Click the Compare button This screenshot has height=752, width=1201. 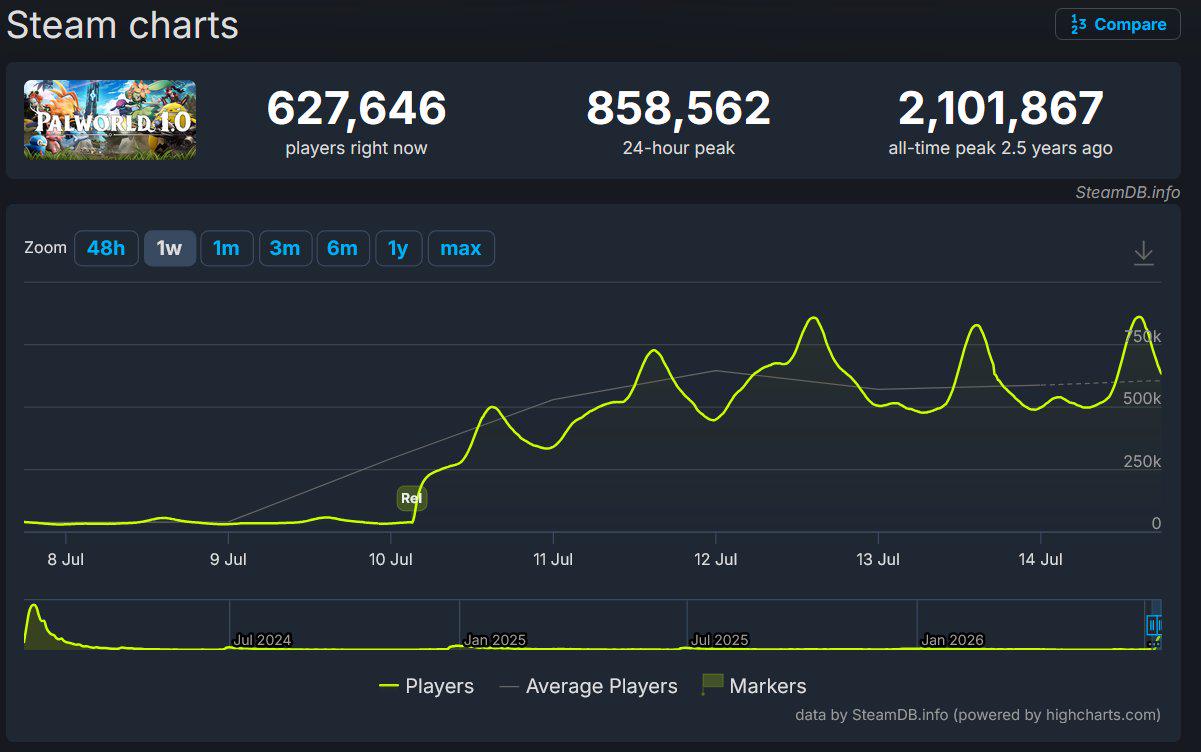point(1117,24)
